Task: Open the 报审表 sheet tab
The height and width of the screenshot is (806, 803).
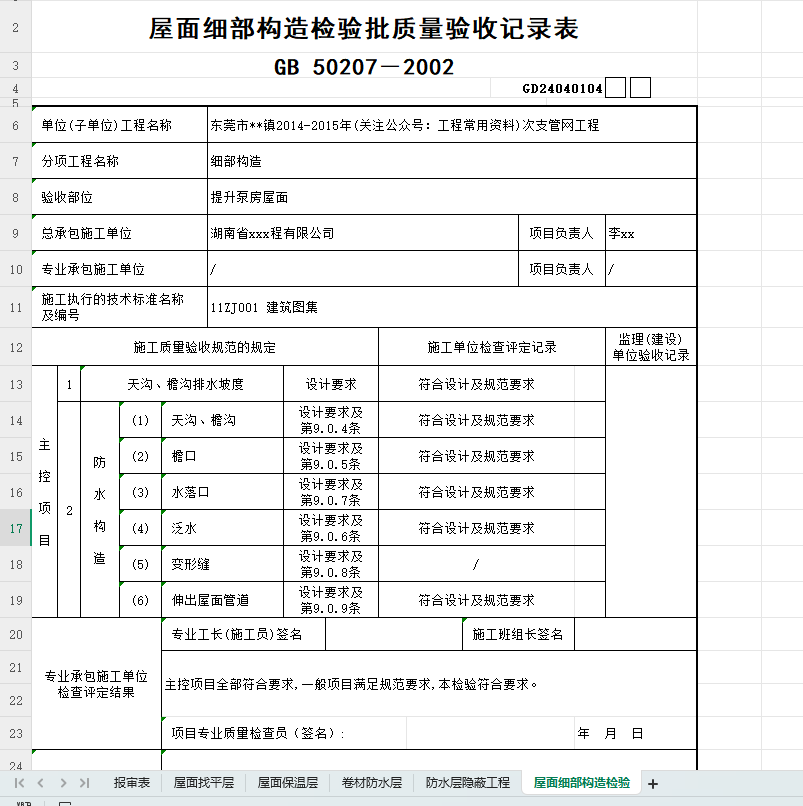Action: [131, 783]
